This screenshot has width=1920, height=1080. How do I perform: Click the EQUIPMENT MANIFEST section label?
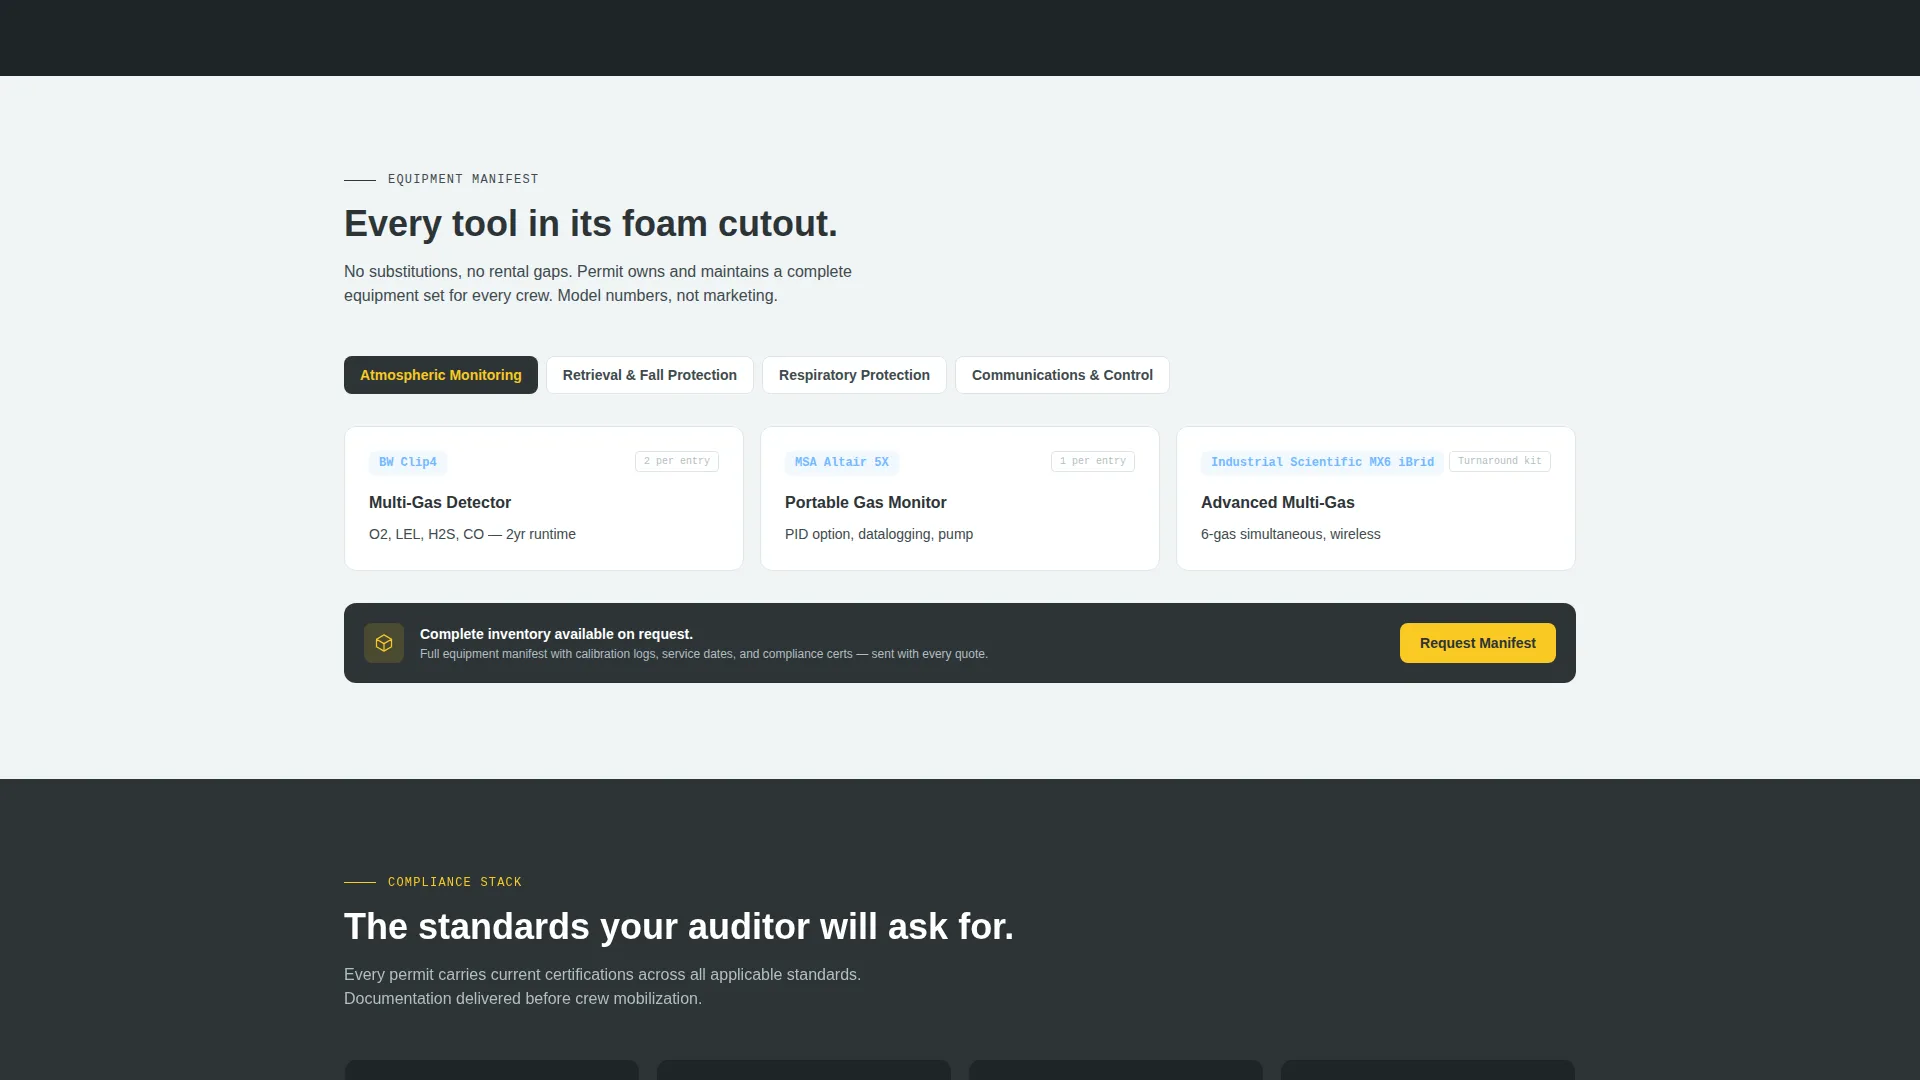[463, 179]
